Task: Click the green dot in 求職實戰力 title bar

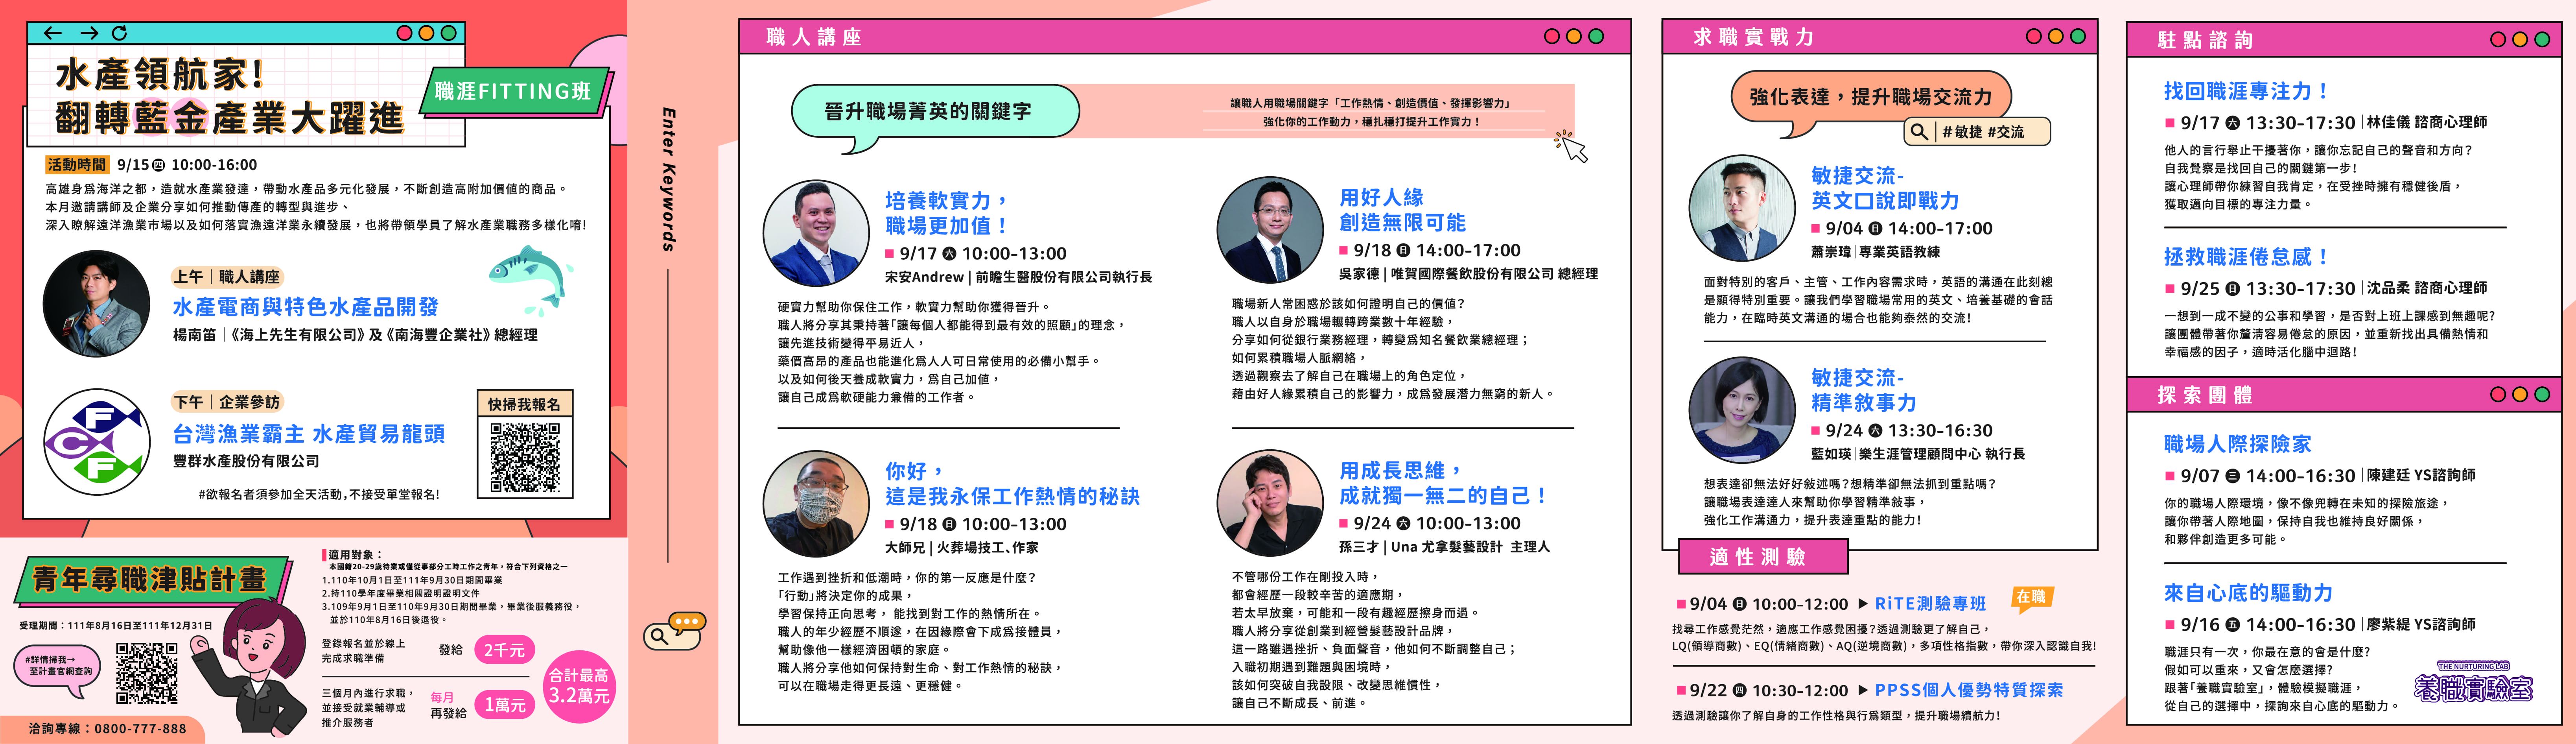Action: click(x=2078, y=37)
